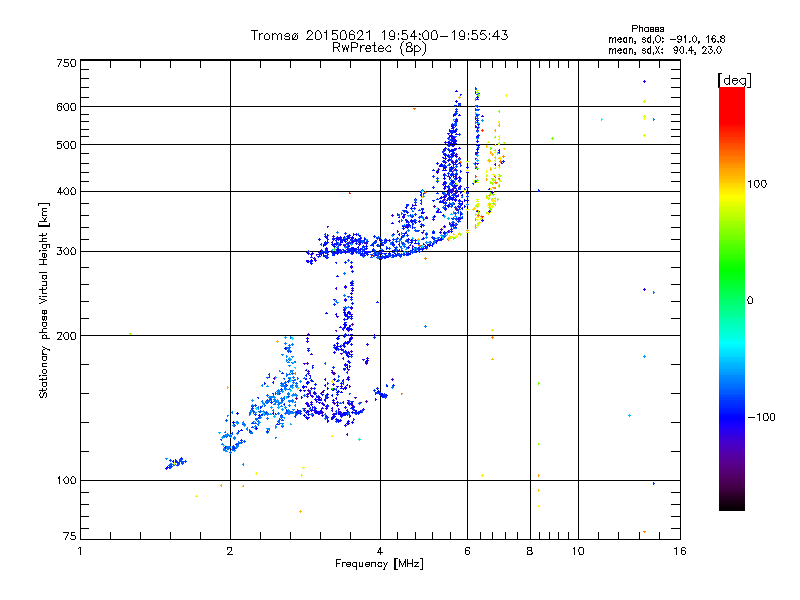The image size is (800, 600).
Task: Click the '[deg]' colorbar unit label
Action: point(734,80)
